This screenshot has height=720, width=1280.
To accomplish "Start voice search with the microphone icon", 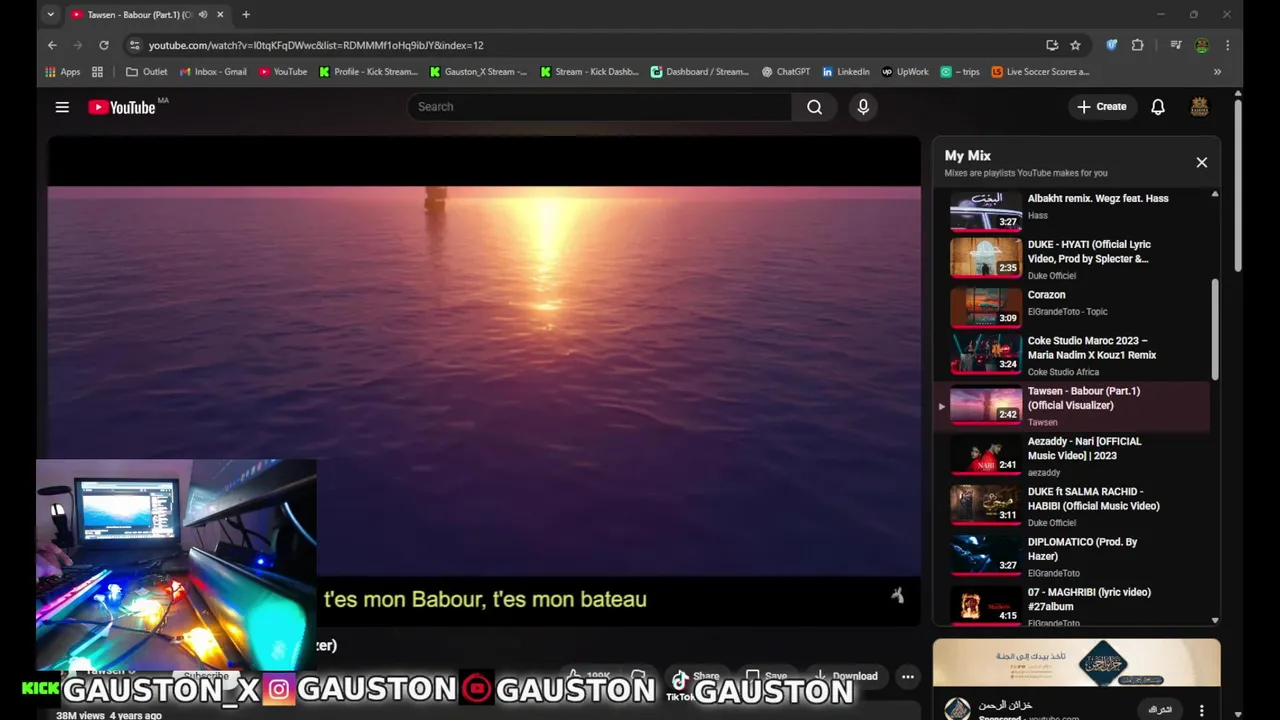I will pos(863,107).
